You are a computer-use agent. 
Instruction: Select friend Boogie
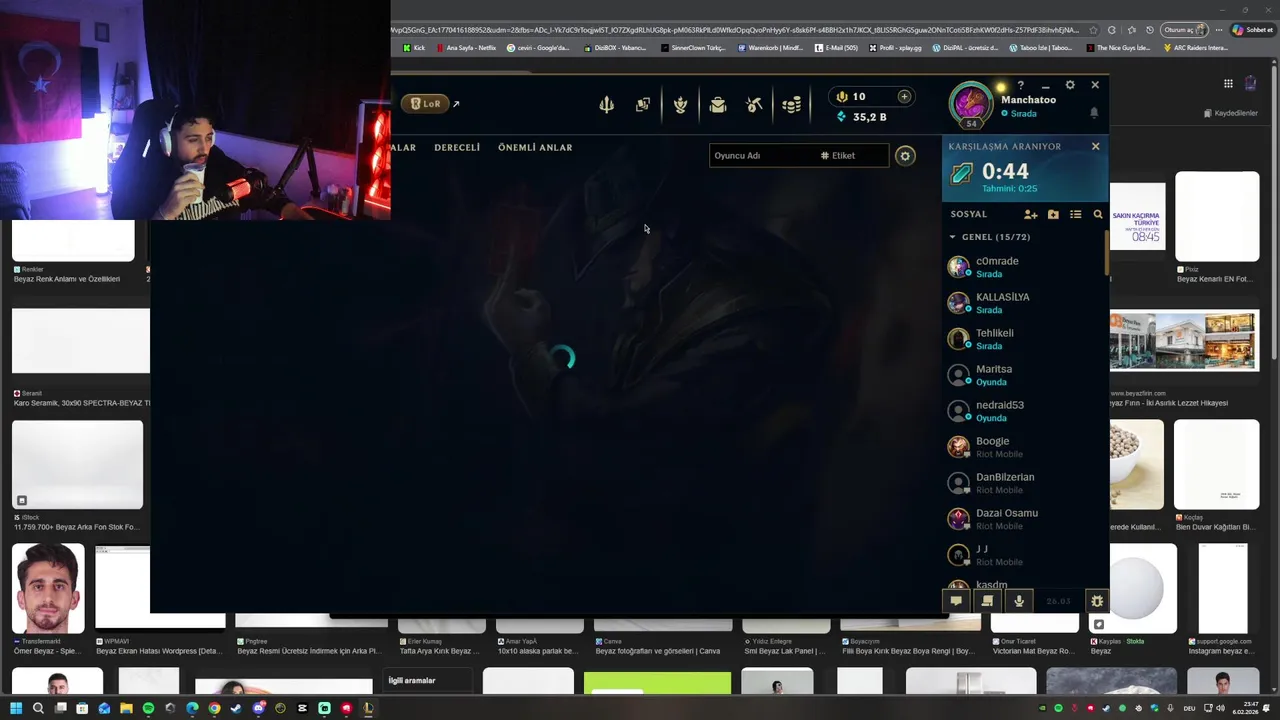coord(1024,447)
